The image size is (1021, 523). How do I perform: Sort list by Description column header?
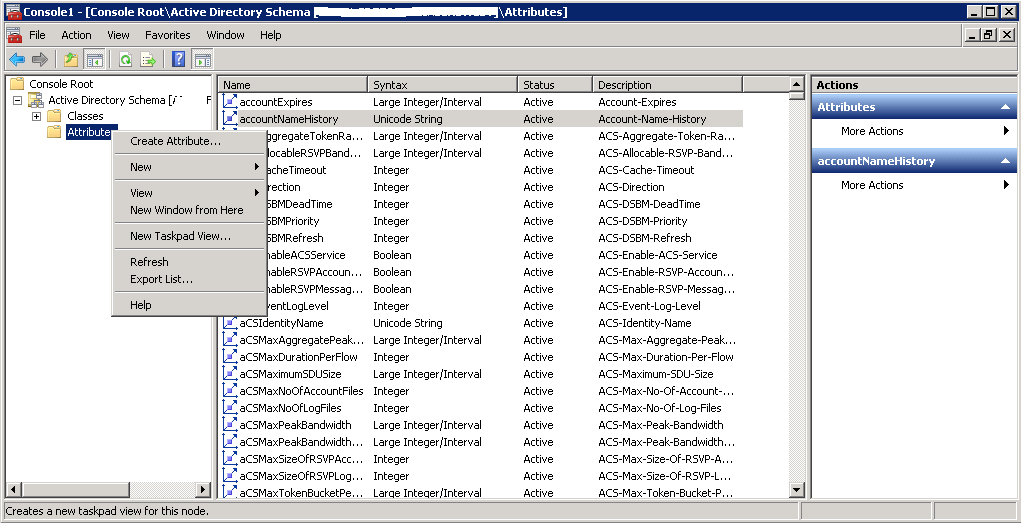pos(667,85)
